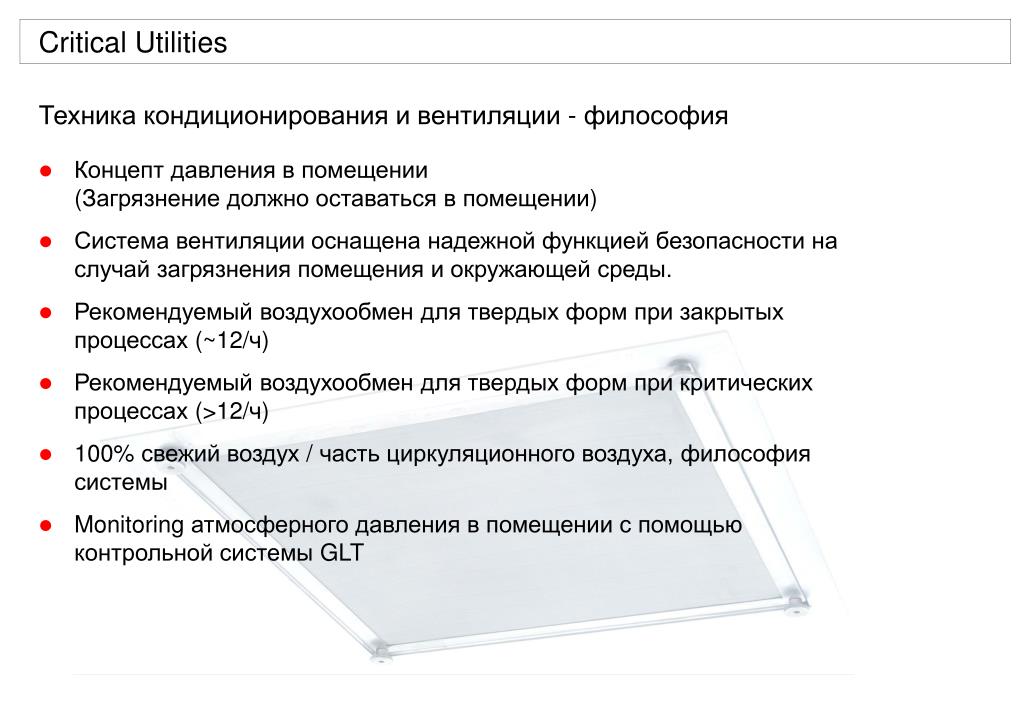Click the word 'системы' under fresh air bullet
Screen dimensions: 1024x709
121,482
